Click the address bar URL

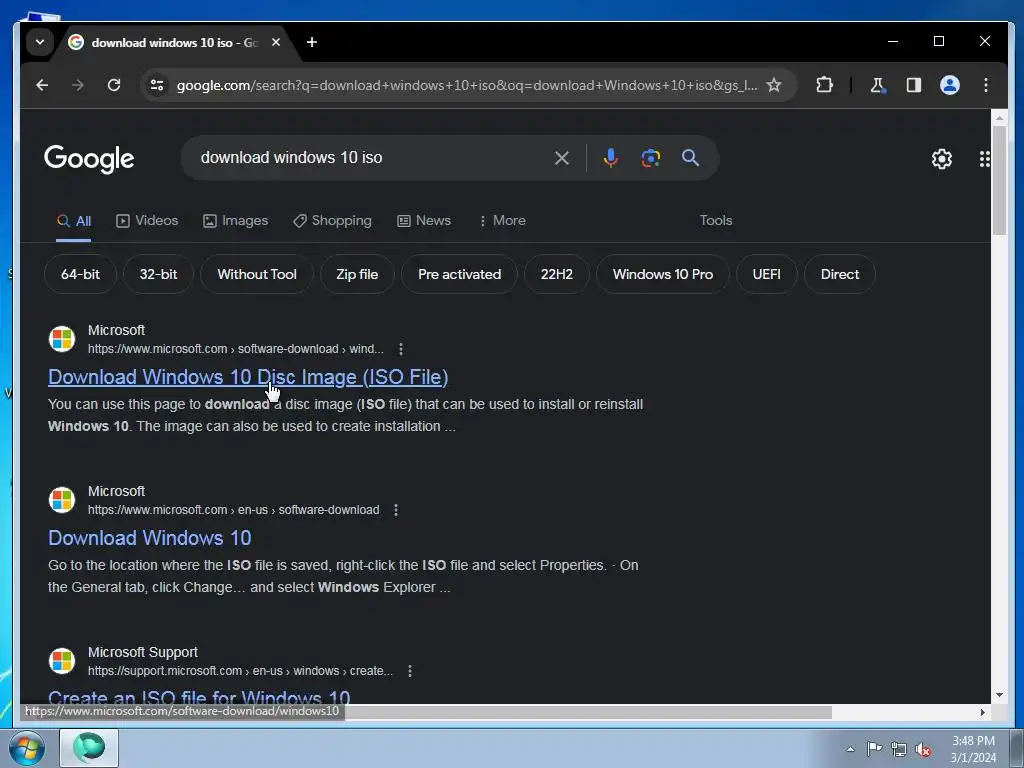(467, 85)
